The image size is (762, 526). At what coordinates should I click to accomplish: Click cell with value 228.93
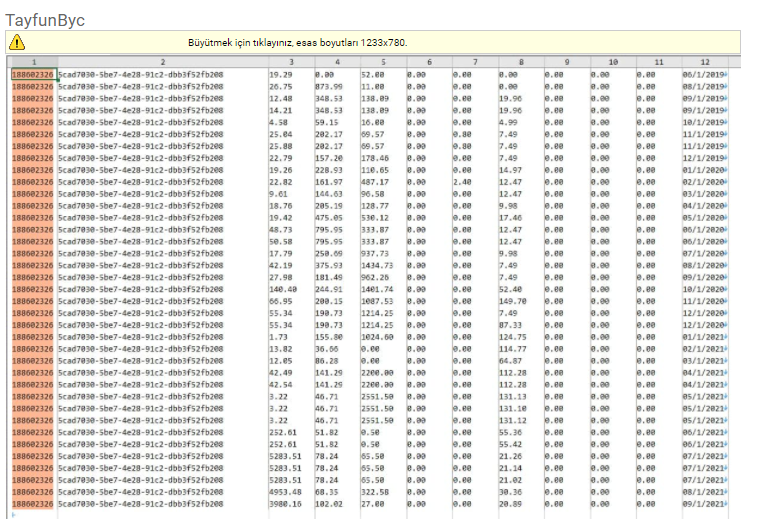pyautogui.click(x=329, y=170)
